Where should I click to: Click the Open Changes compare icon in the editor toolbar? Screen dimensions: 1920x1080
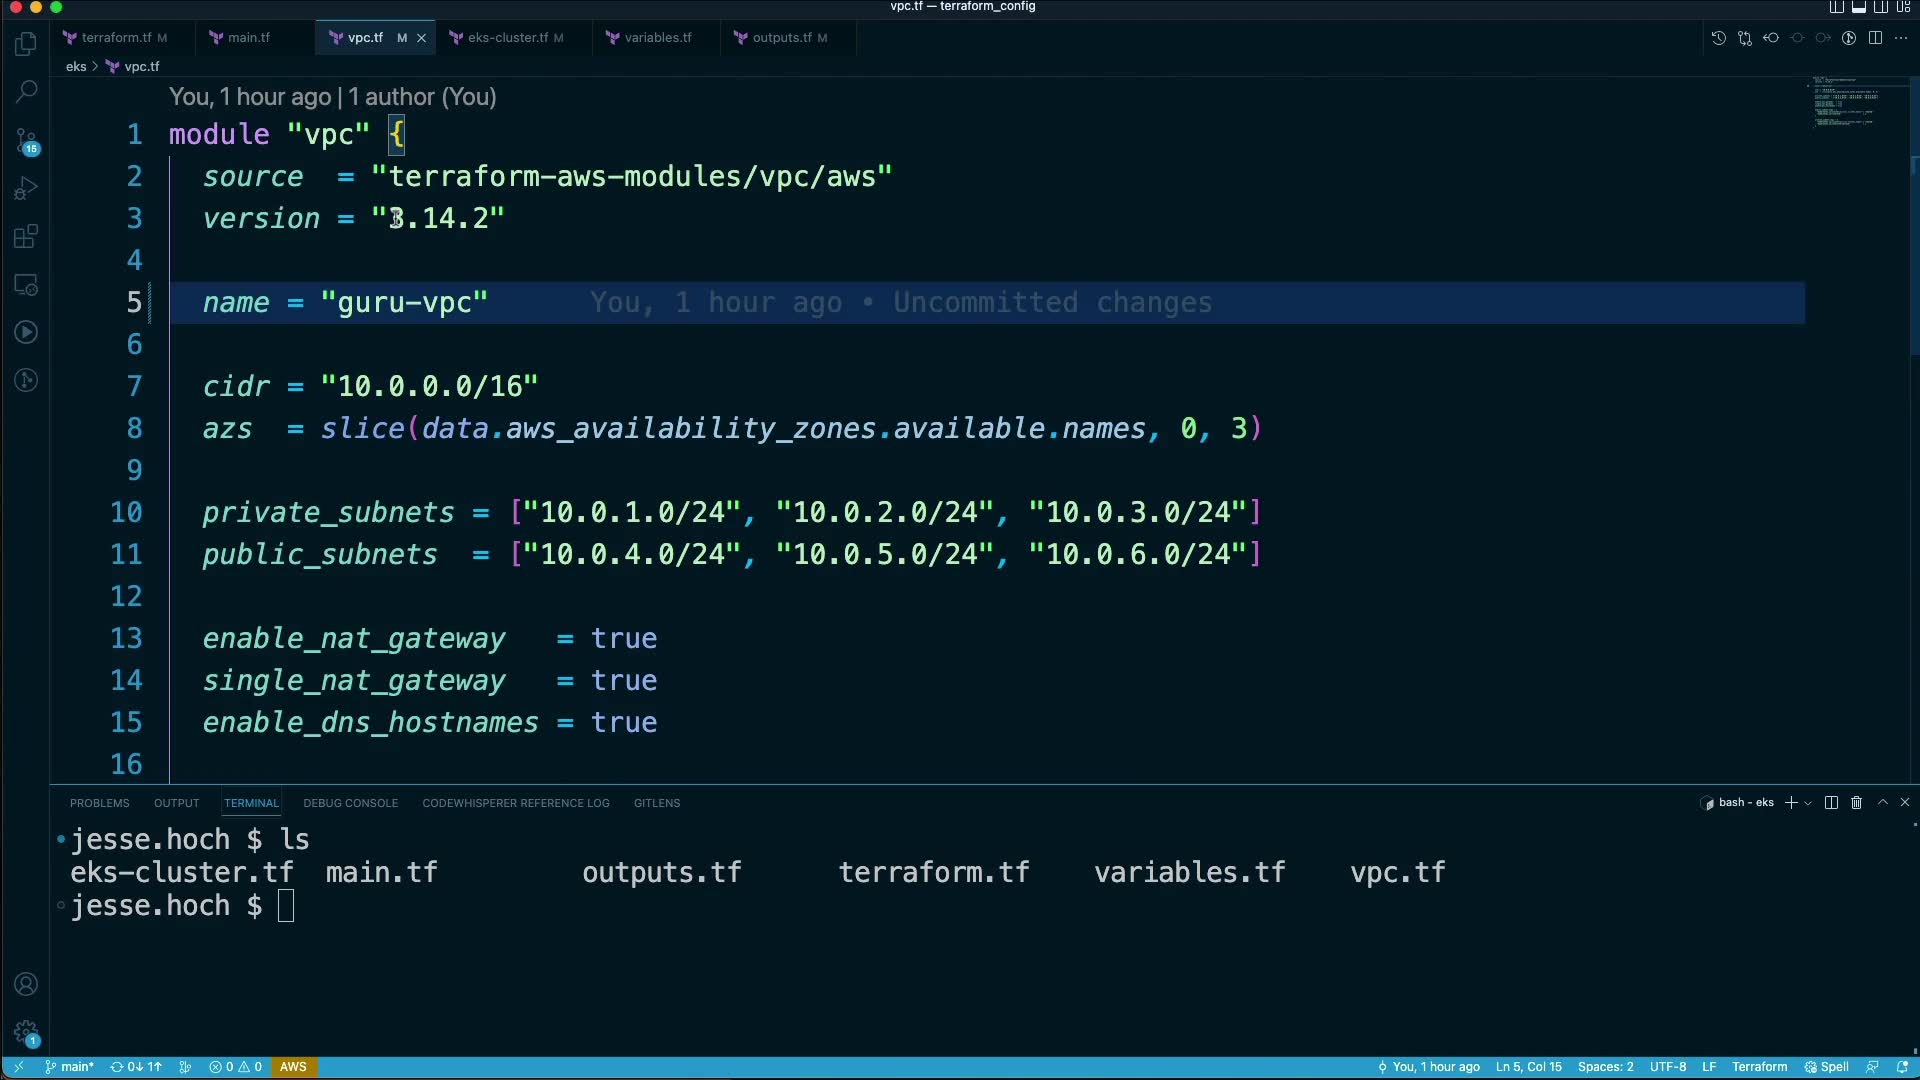point(1744,38)
